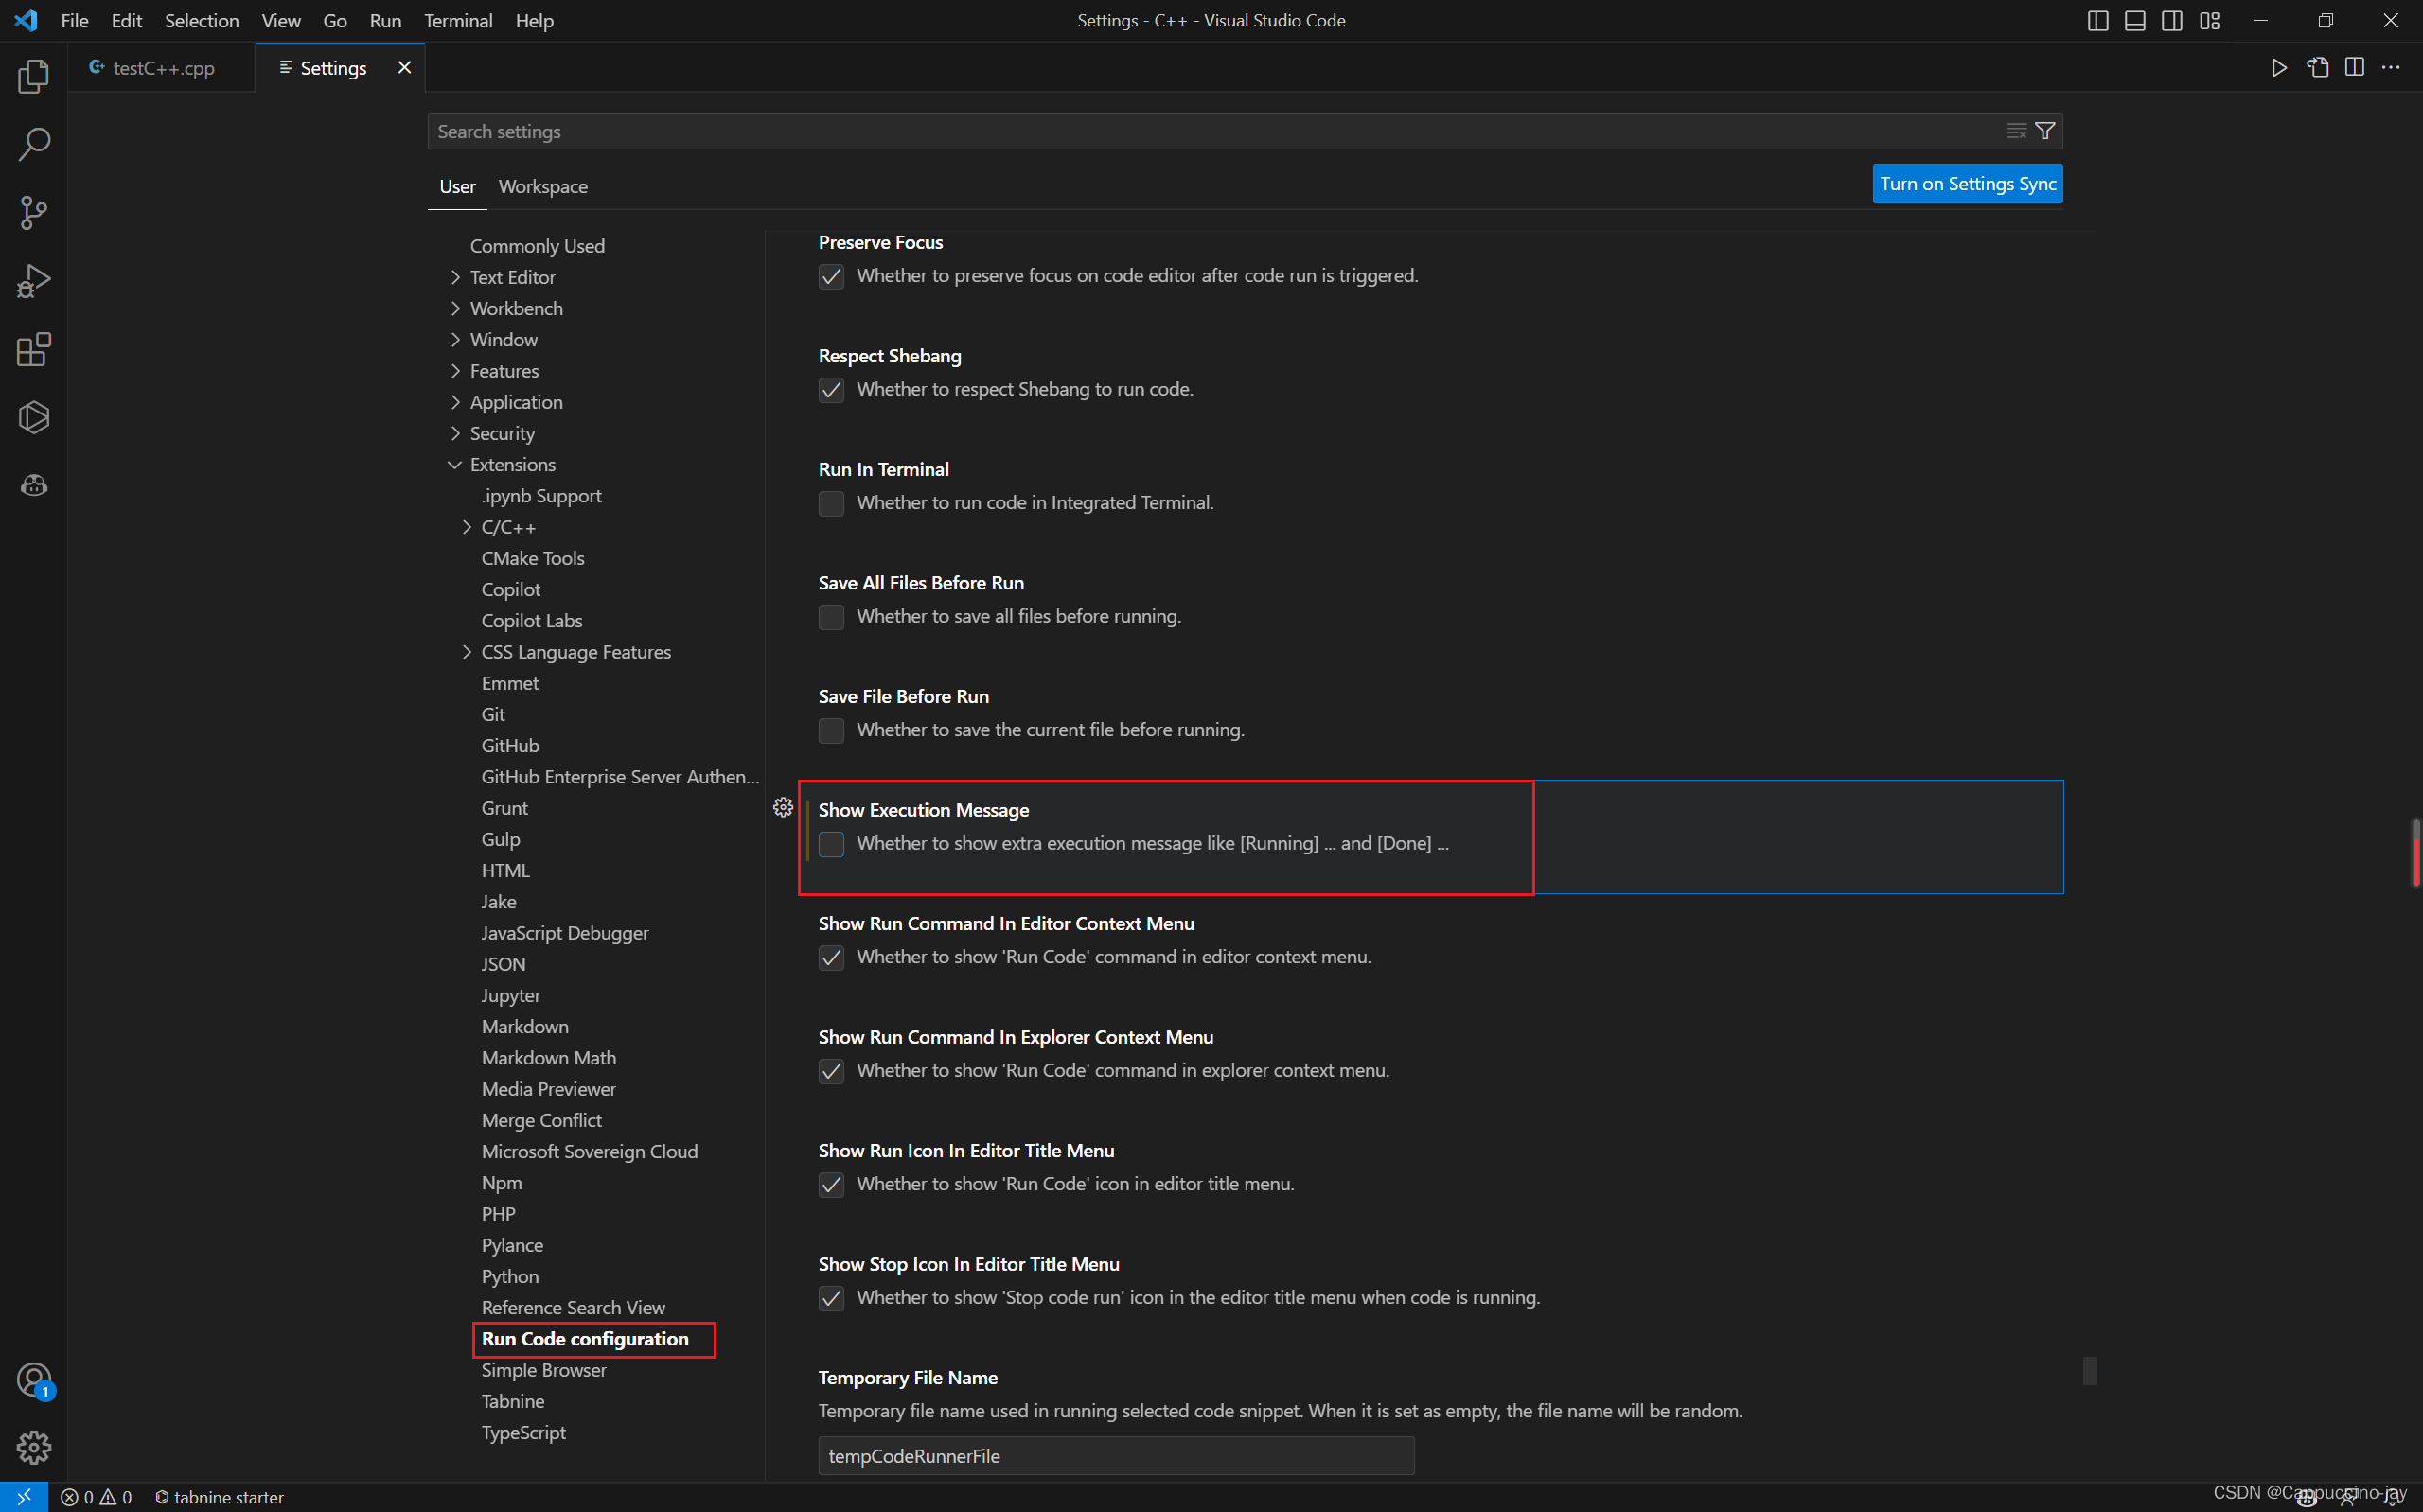2423x1512 pixels.
Task: Toggle the Save File Before Run checkbox
Action: 833,730
